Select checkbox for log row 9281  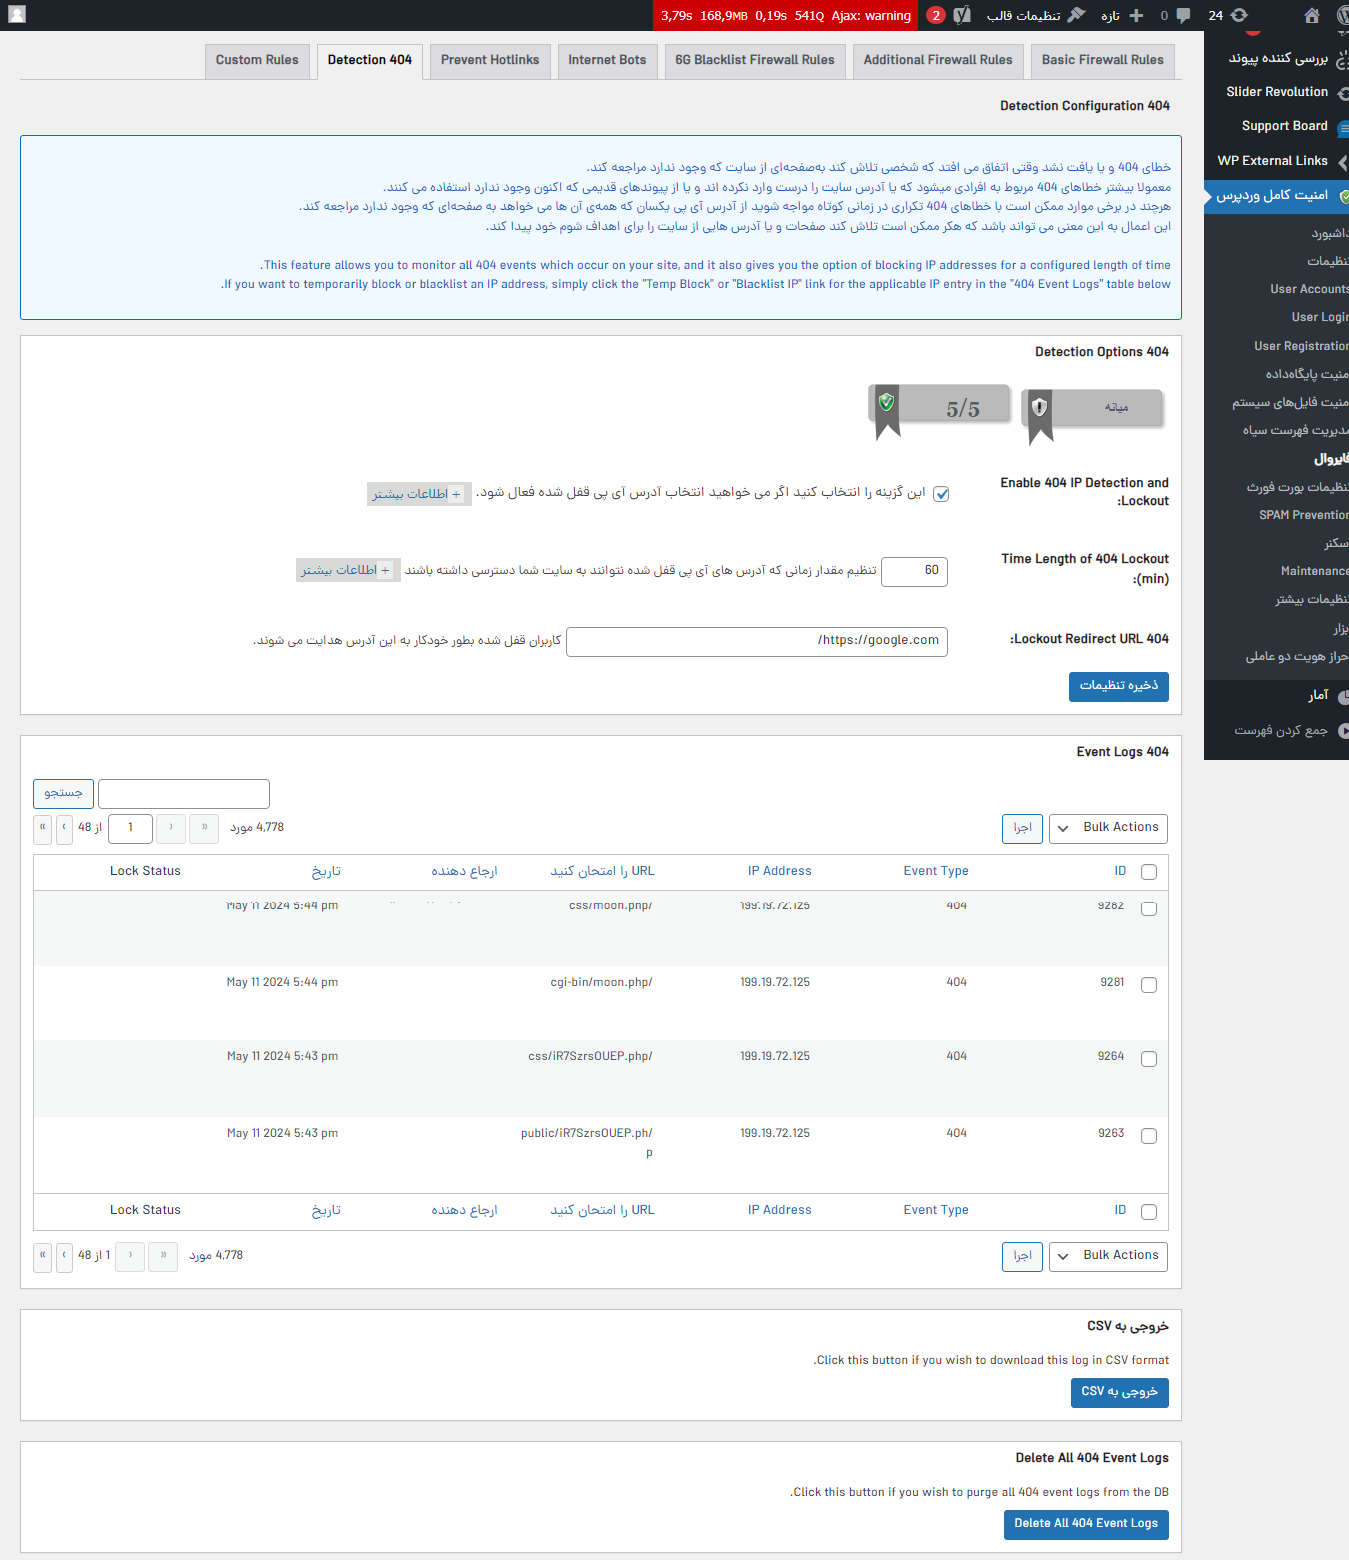(x=1149, y=985)
